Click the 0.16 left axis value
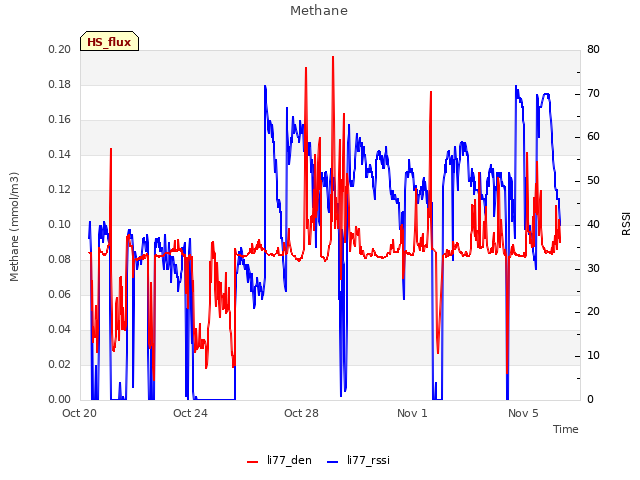 click(59, 120)
